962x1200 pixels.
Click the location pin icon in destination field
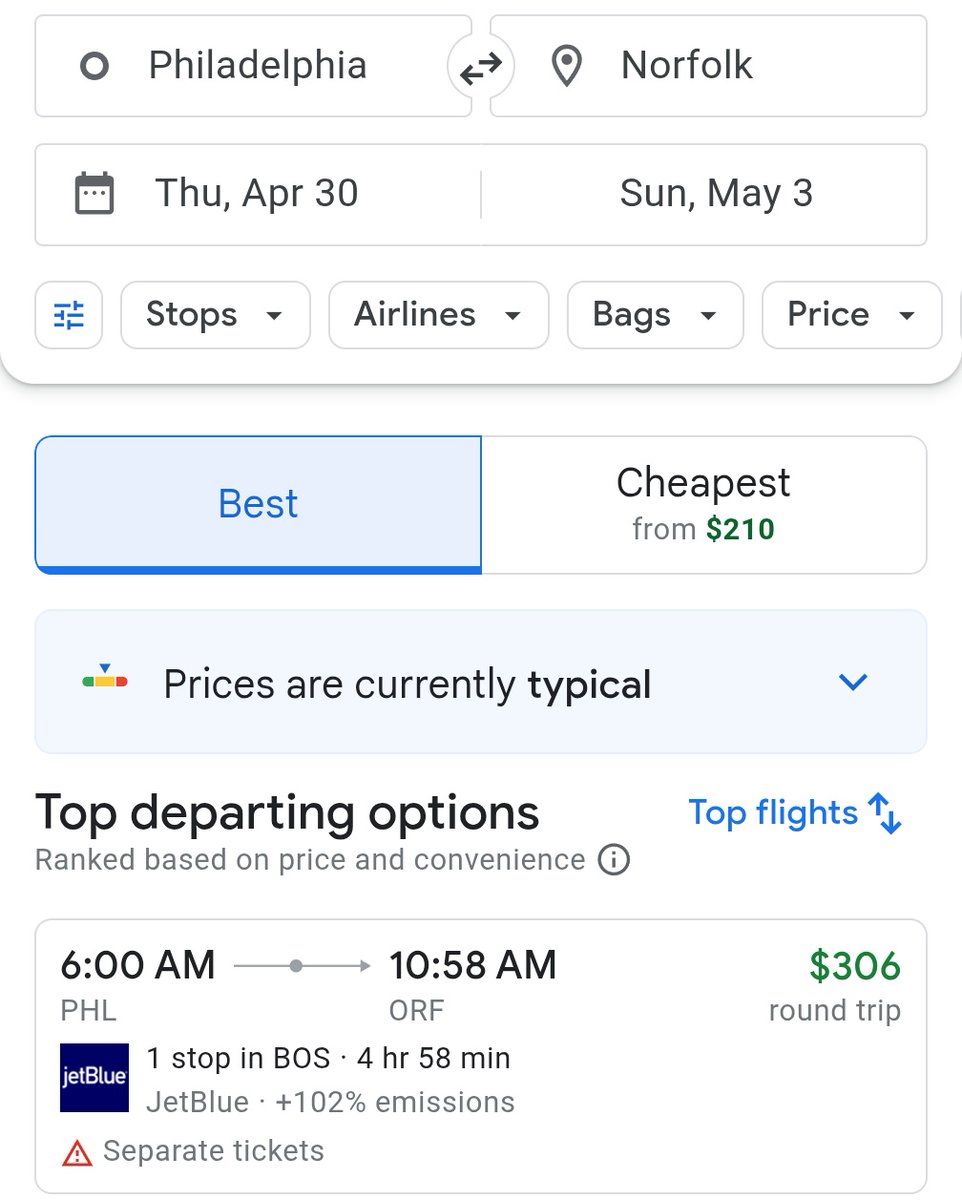[567, 67]
